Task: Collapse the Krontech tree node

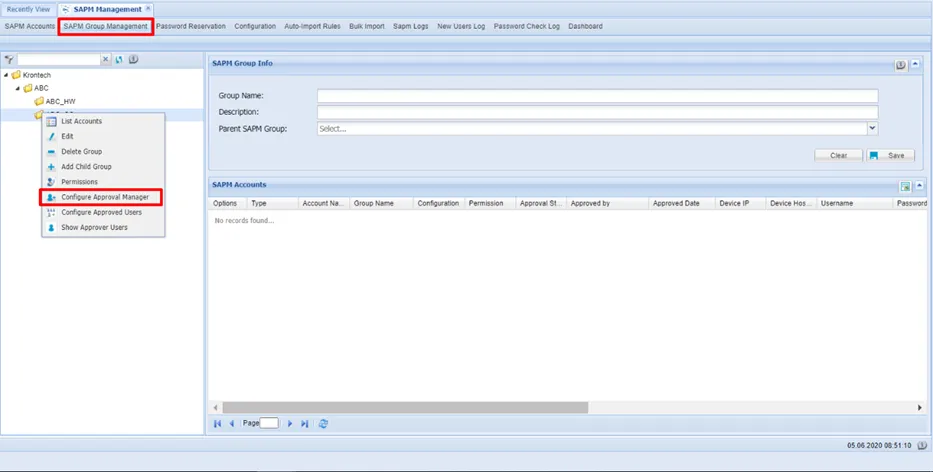Action: click(6, 75)
